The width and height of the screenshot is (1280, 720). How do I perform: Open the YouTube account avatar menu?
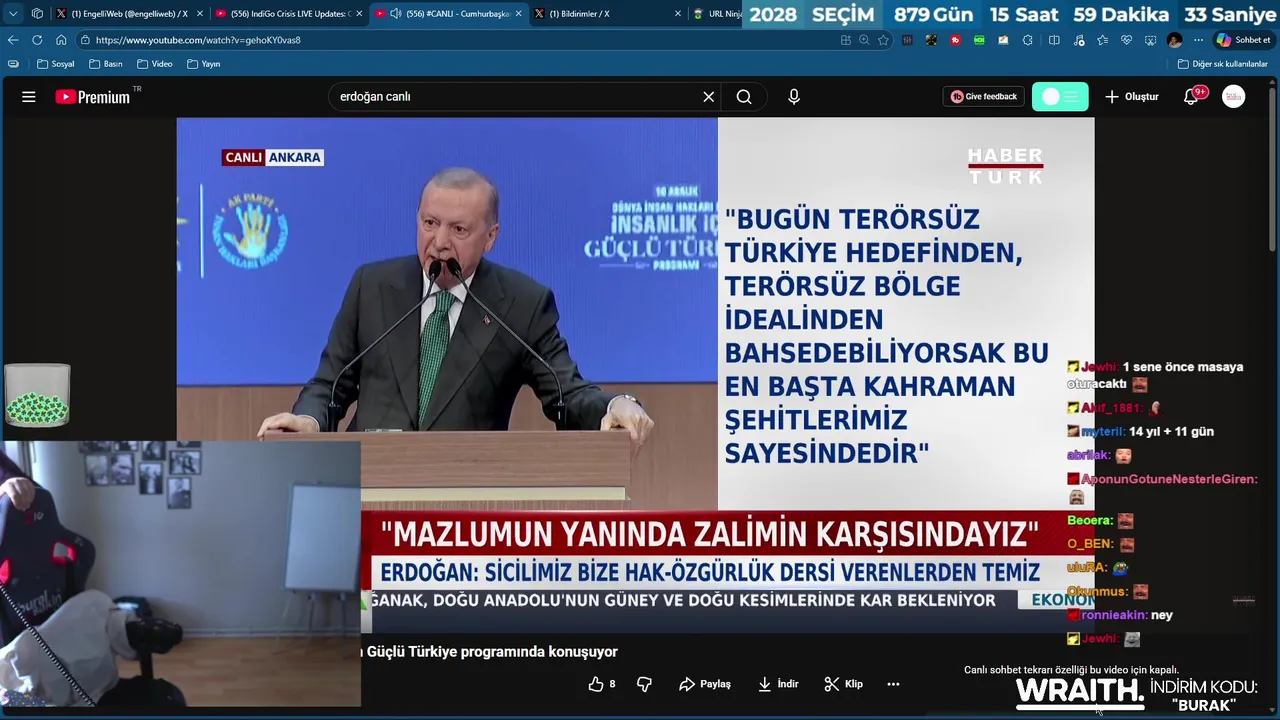point(1234,97)
